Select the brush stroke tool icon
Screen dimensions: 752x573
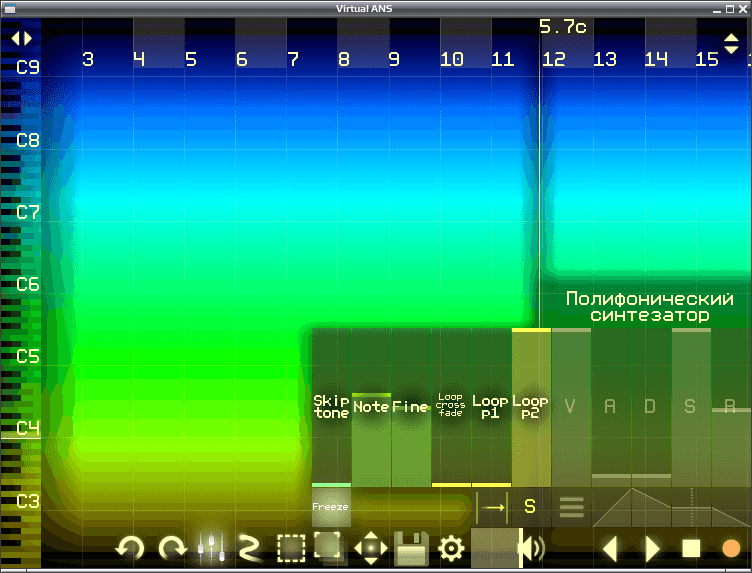tap(250, 548)
